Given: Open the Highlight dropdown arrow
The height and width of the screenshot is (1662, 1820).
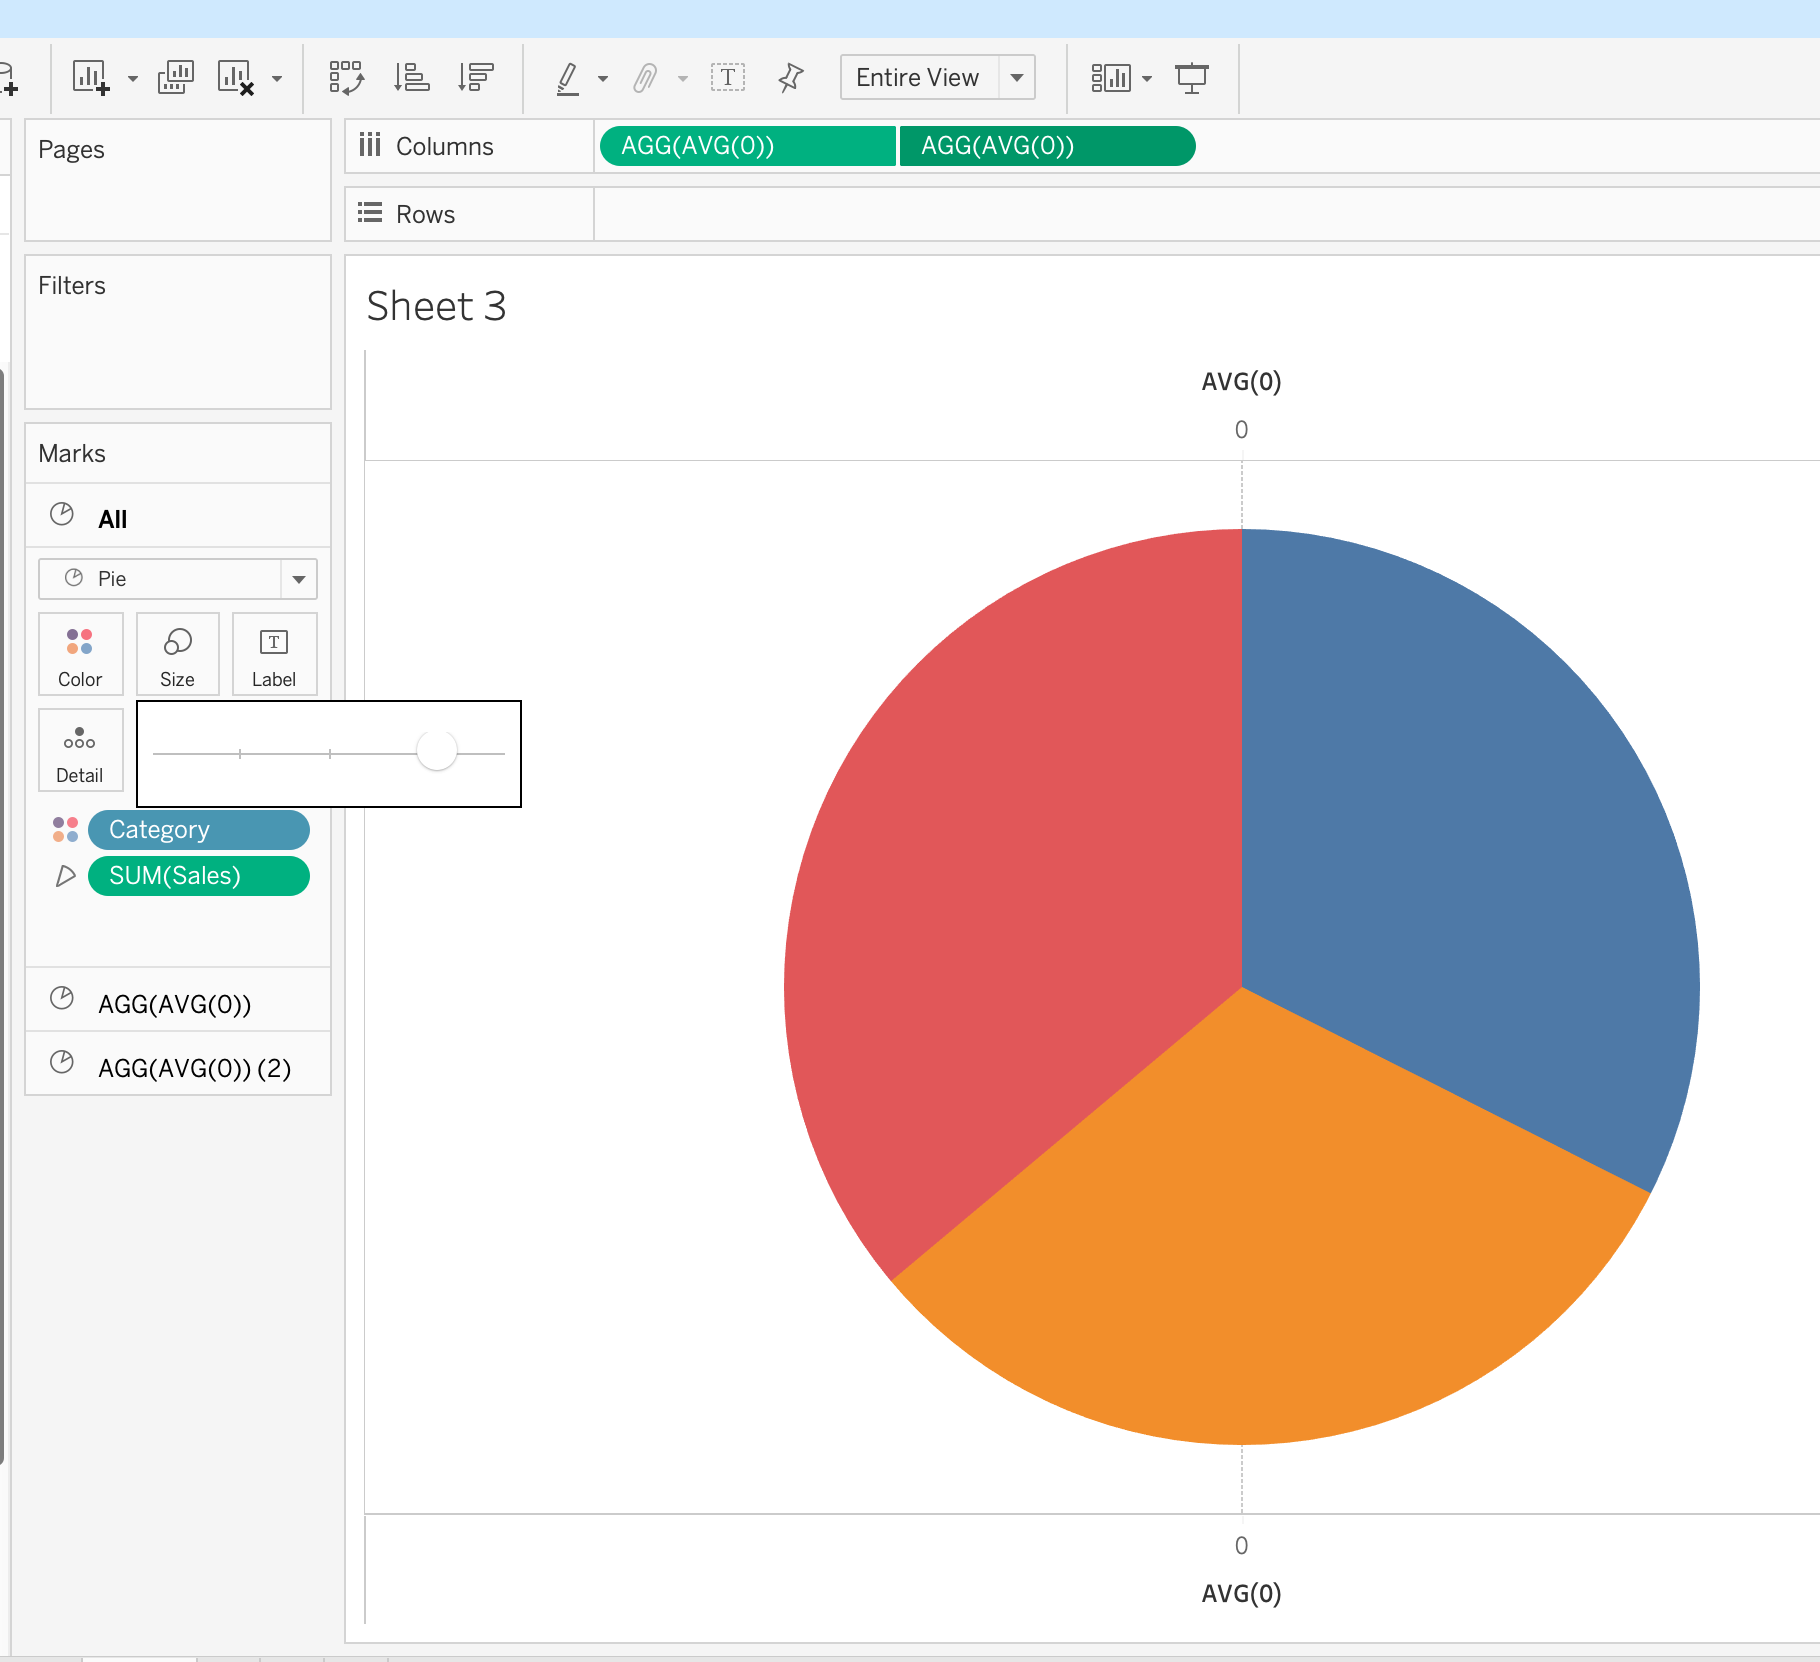Looking at the screenshot, I should [x=602, y=78].
